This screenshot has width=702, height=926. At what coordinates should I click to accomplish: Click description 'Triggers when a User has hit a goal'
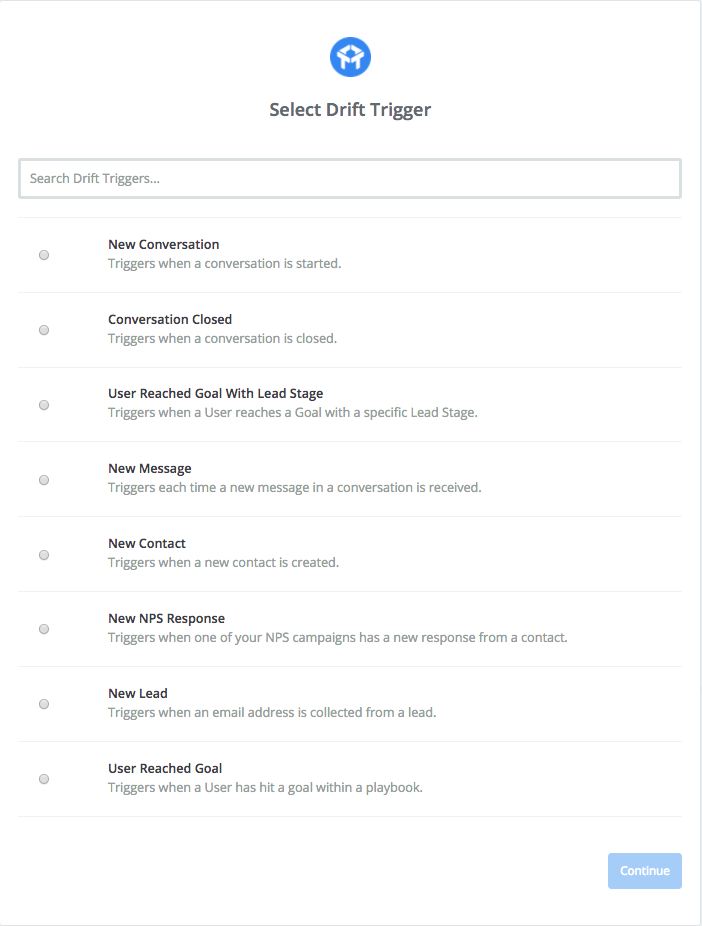click(265, 788)
